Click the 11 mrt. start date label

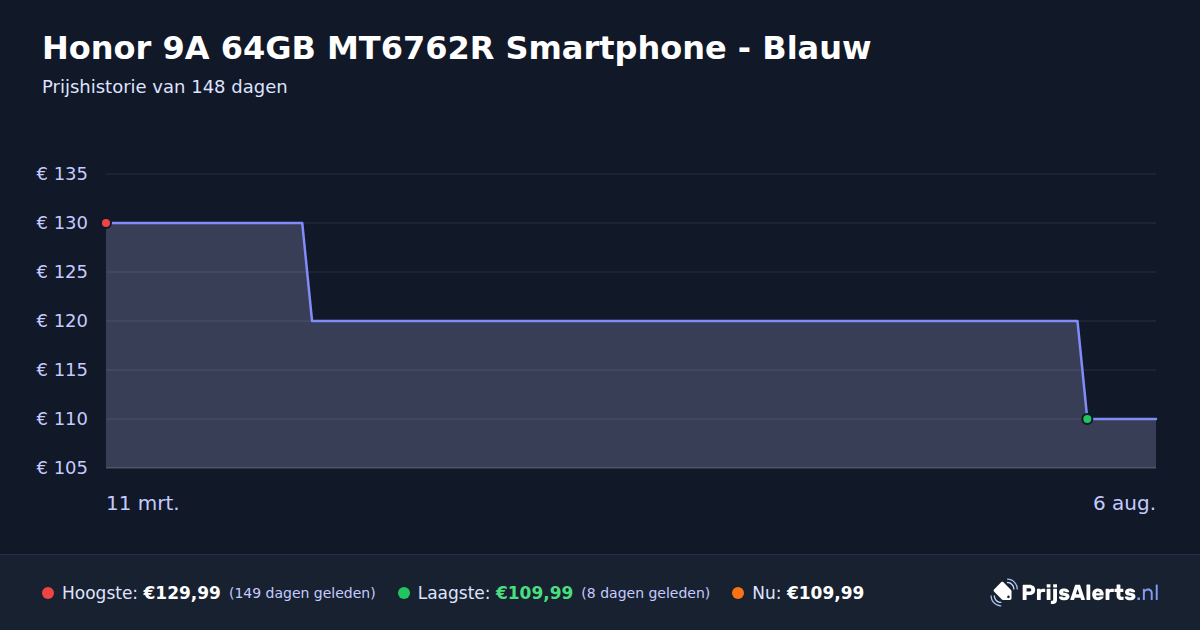143,503
